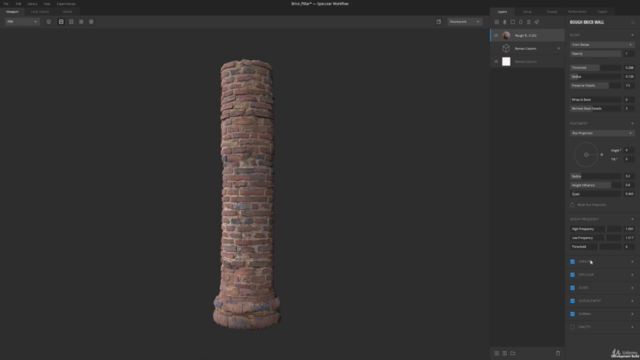Screen dimensions: 640x360
Task: Open viewport settings gear icon
Action: point(91,22)
